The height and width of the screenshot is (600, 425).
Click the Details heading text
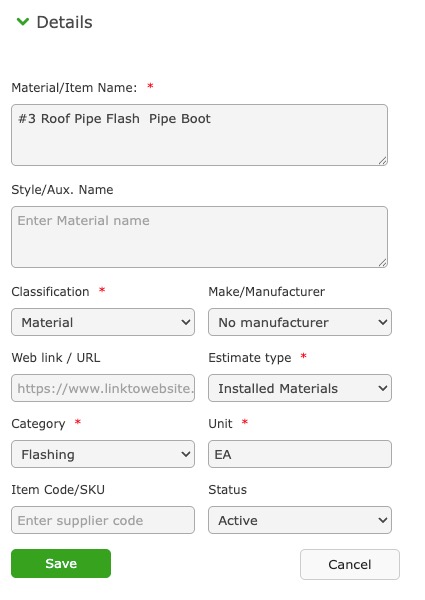coord(64,22)
